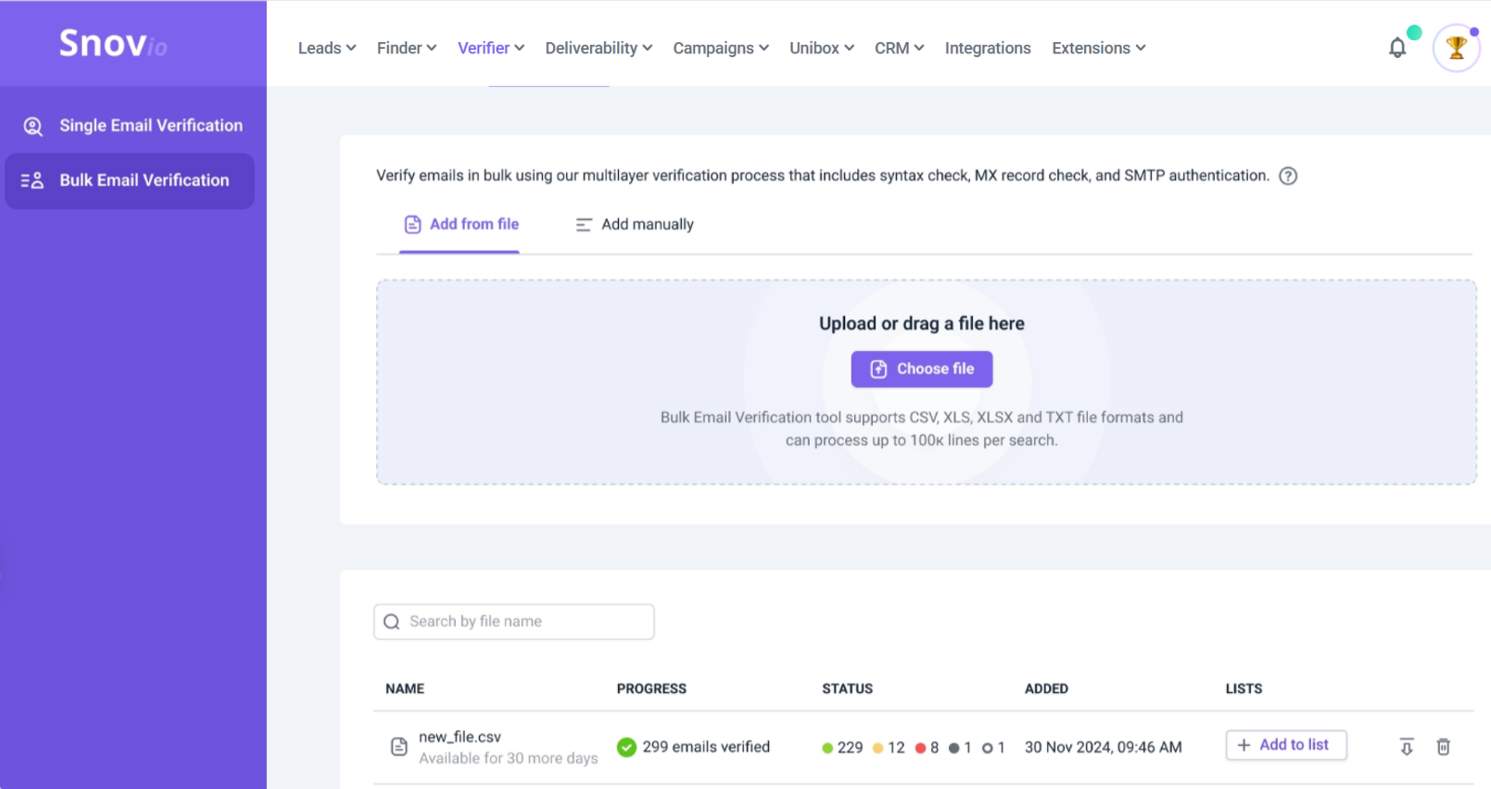The height and width of the screenshot is (789, 1491).
Task: Open the Integrations menu item
Action: [x=987, y=48]
